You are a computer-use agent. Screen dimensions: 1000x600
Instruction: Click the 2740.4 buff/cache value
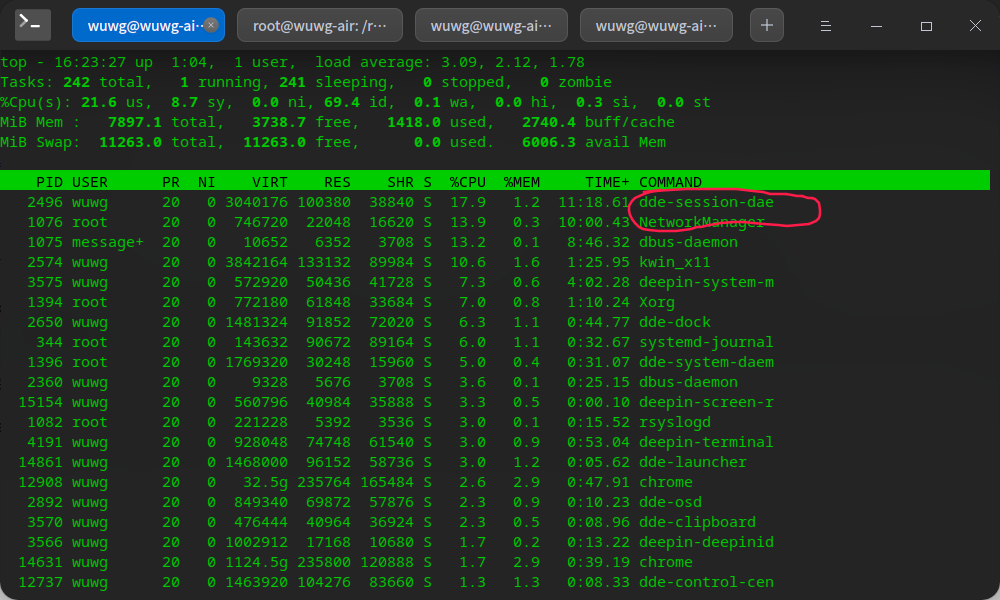(548, 122)
